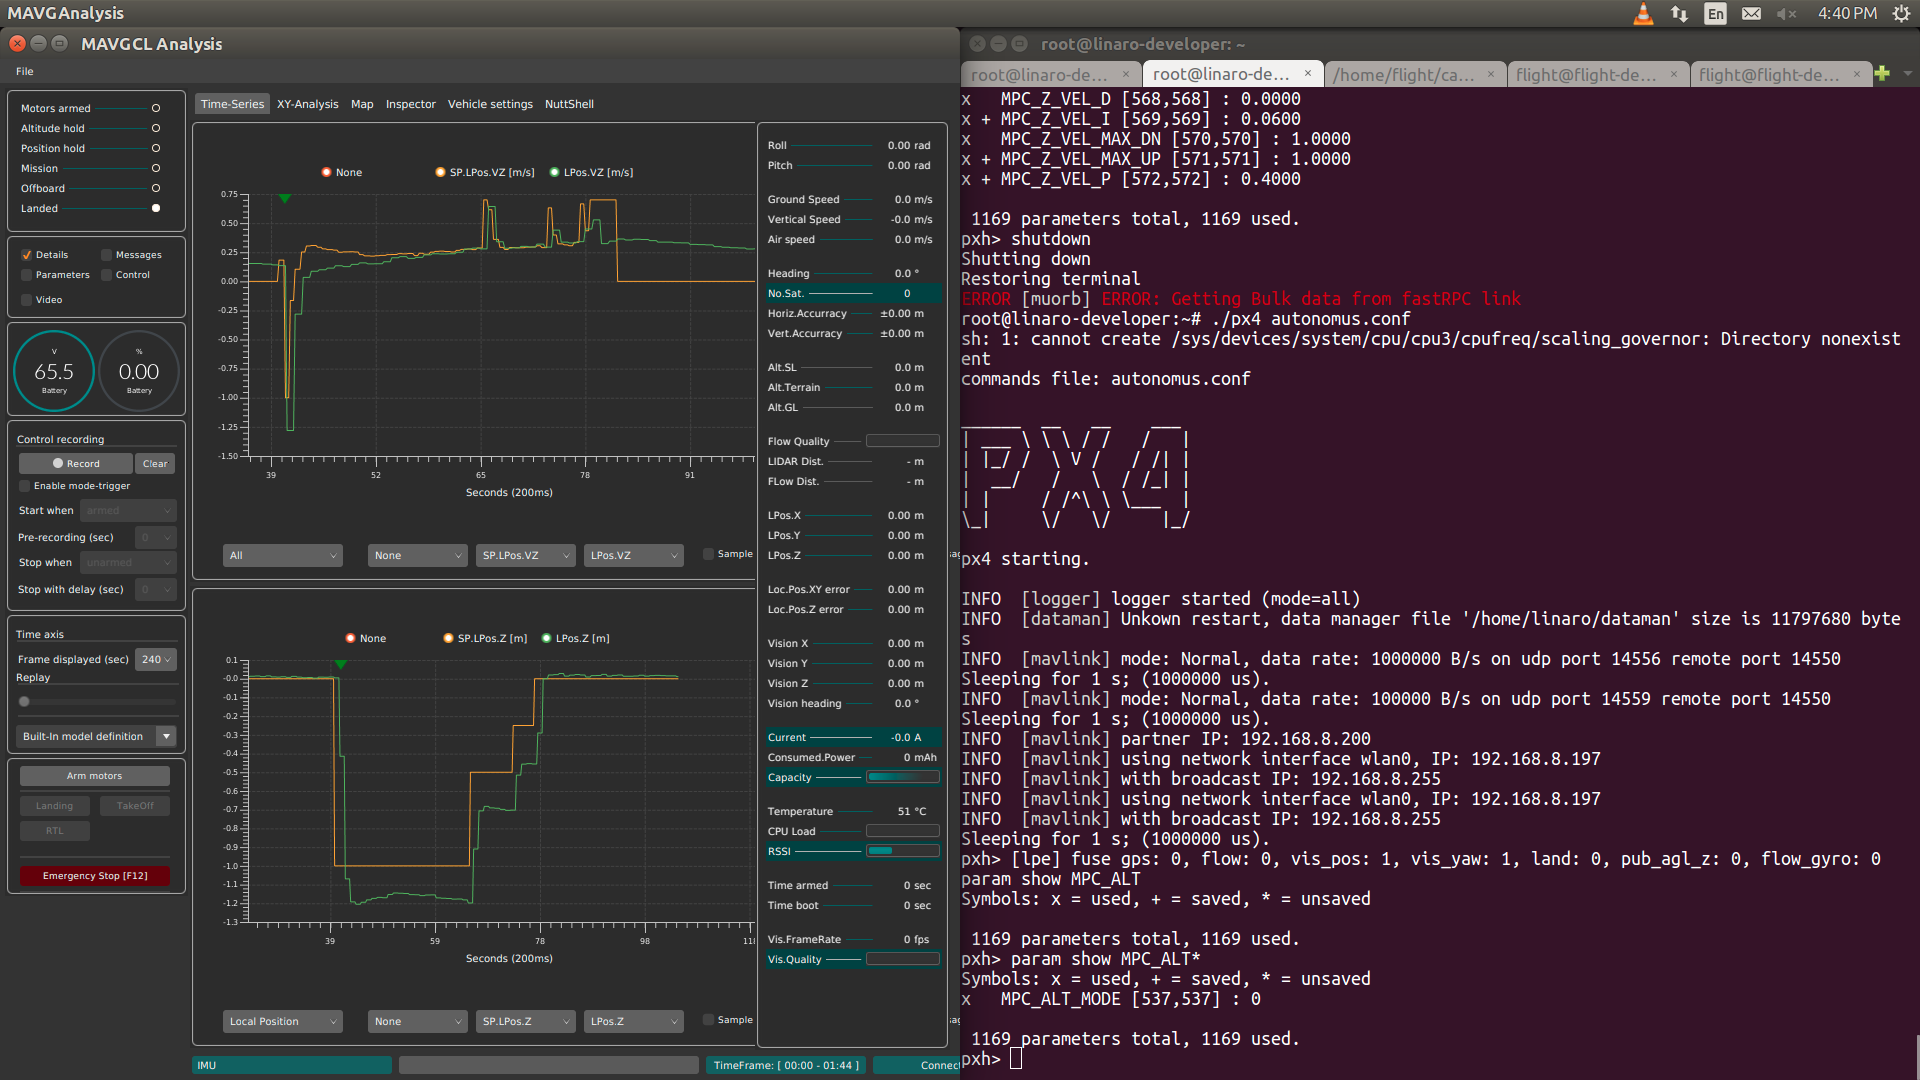Open the LPos.Z series selector dropdown

pyautogui.click(x=633, y=1021)
